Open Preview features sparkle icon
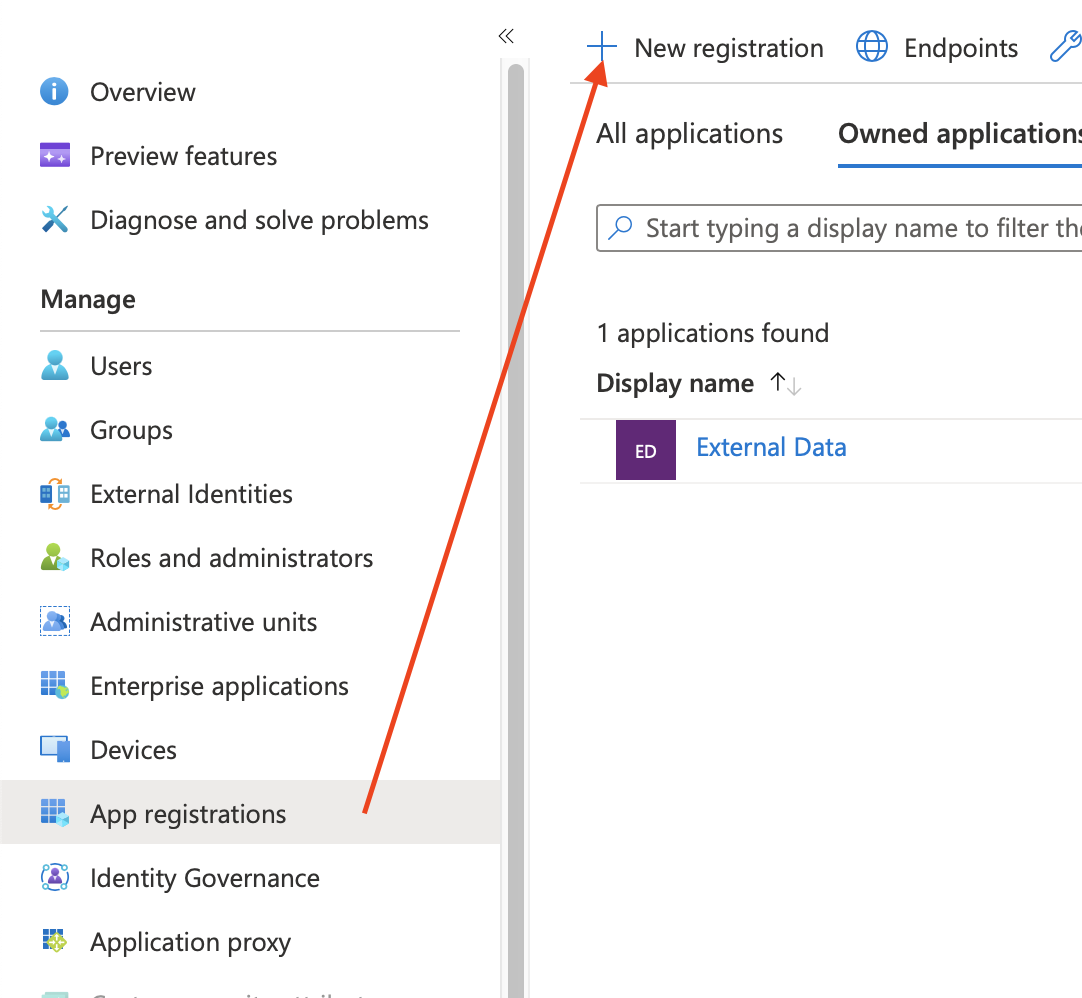This screenshot has height=998, width=1082. [54, 156]
